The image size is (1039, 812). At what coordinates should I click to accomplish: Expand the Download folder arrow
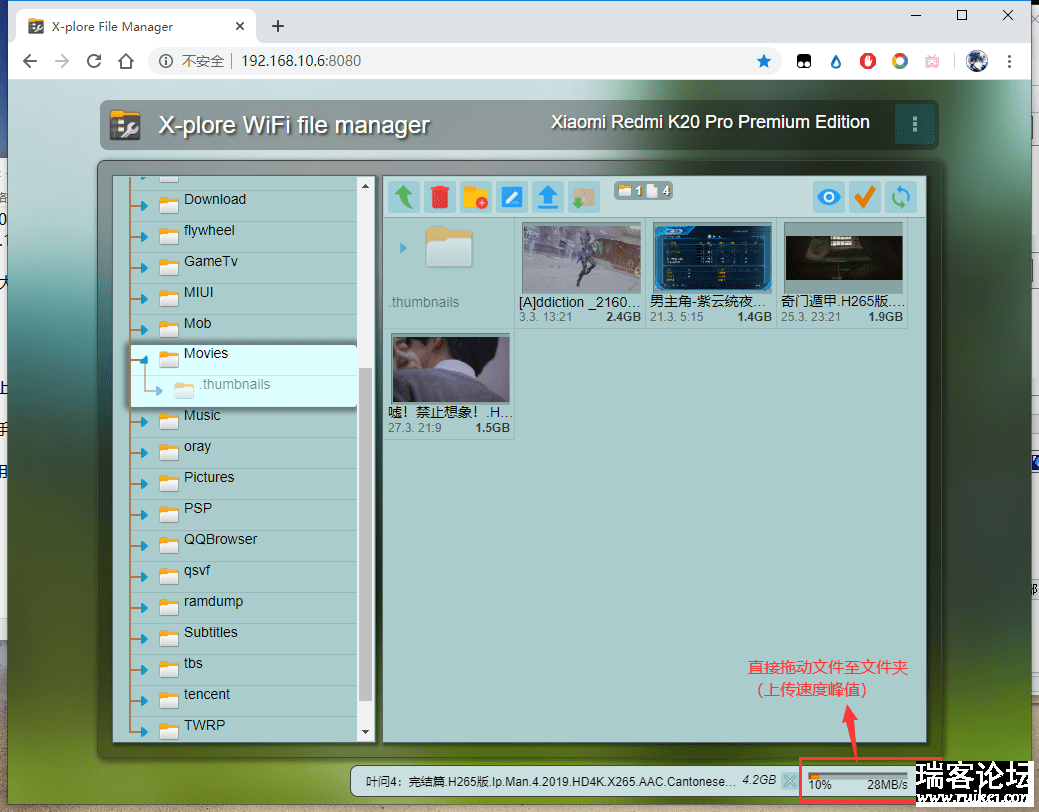coord(143,206)
